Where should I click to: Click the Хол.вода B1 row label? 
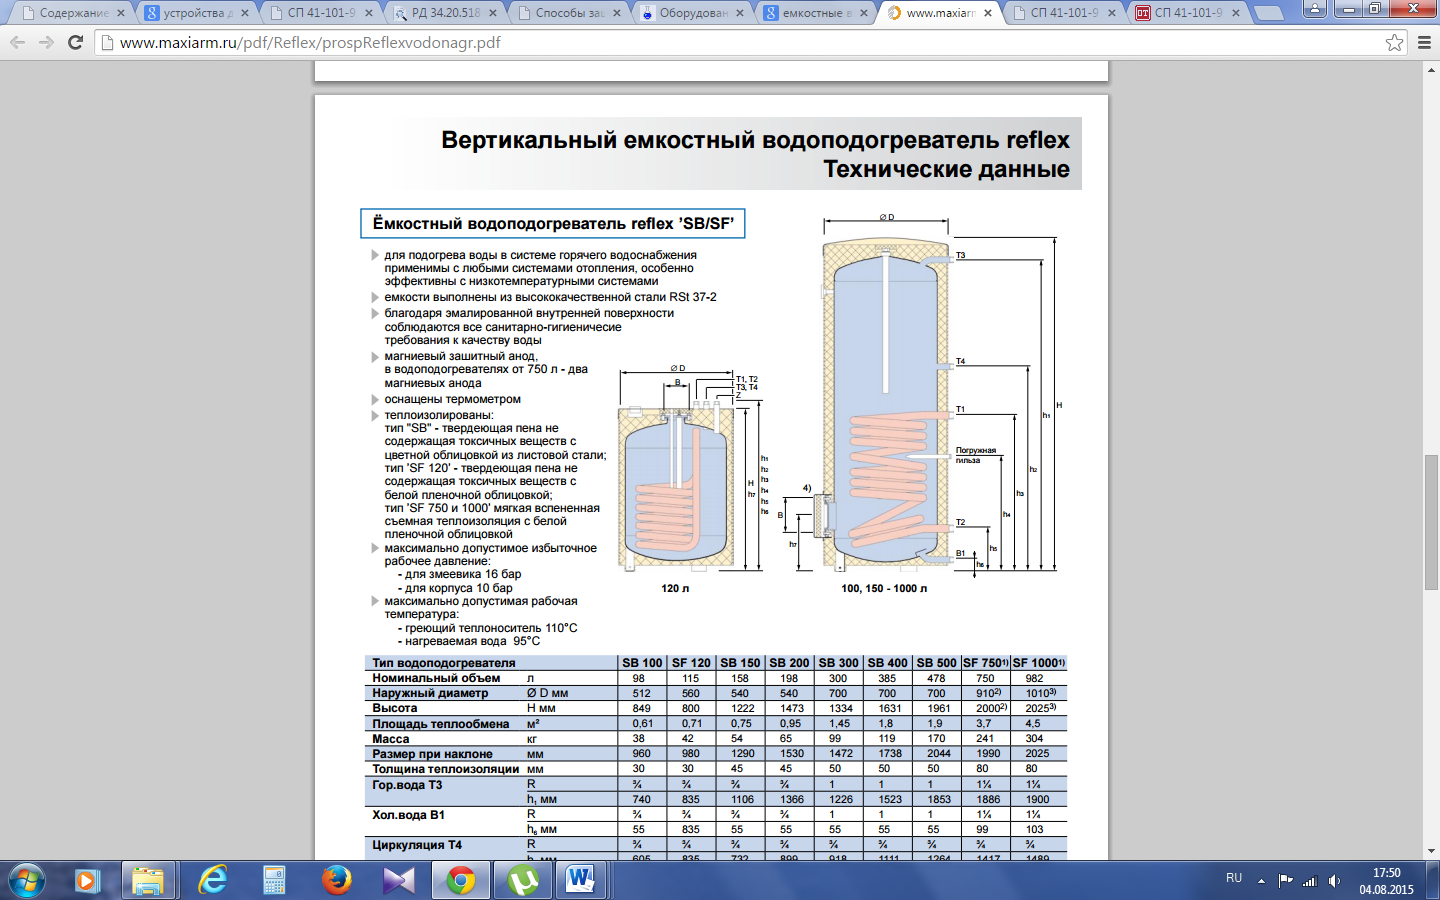[408, 815]
